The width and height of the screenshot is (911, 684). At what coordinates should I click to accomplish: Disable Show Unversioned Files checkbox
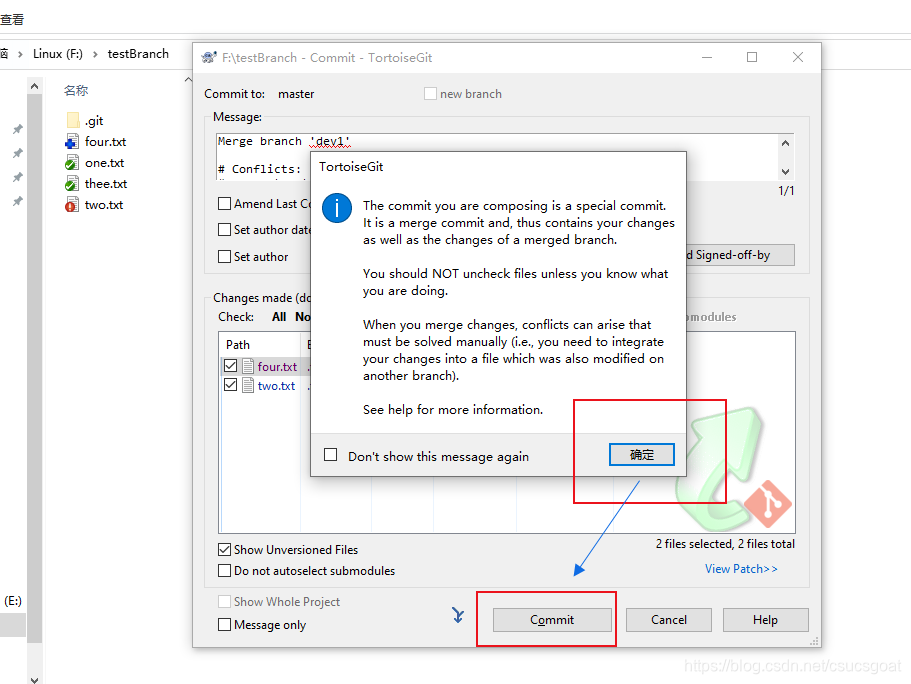[x=224, y=550]
